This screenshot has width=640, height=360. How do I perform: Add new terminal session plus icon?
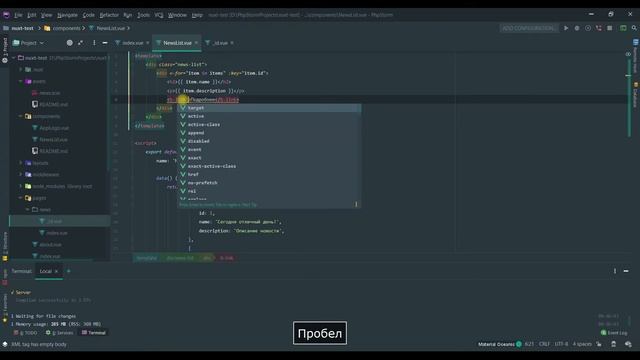tap(69, 271)
